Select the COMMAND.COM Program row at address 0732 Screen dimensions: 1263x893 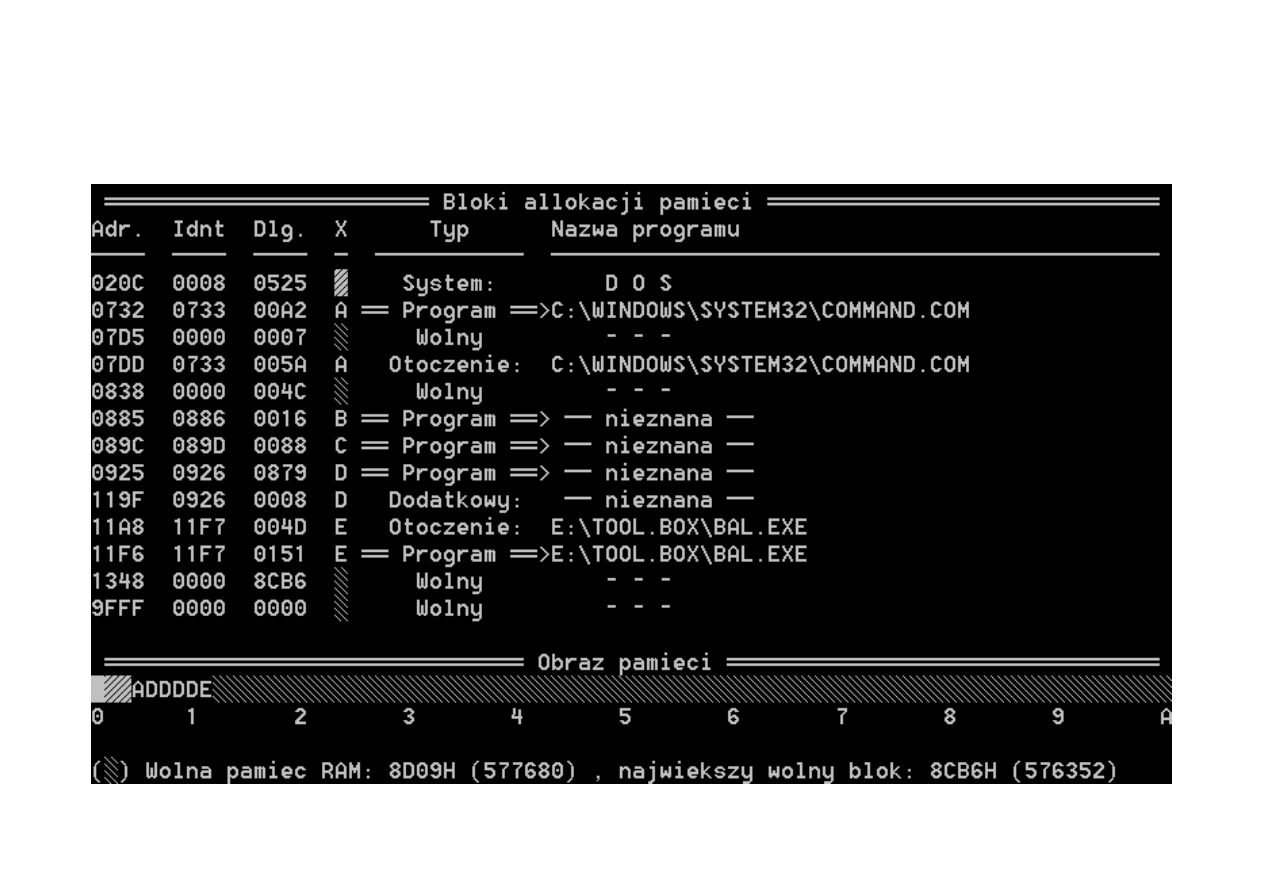(530, 310)
